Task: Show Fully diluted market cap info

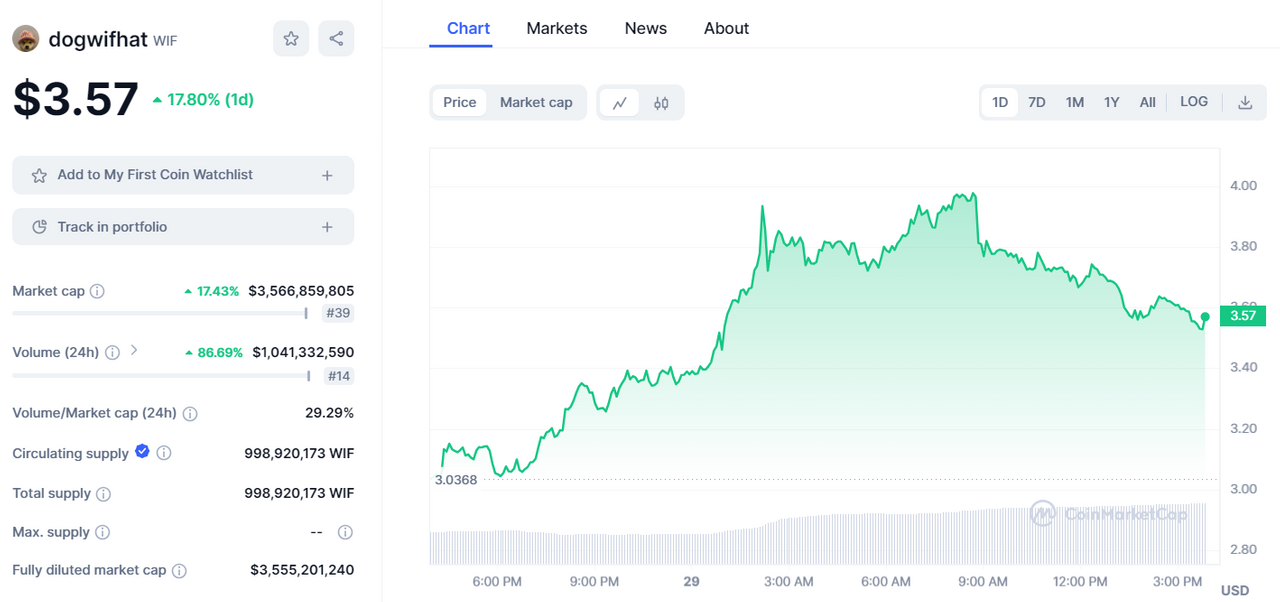Action: click(179, 571)
